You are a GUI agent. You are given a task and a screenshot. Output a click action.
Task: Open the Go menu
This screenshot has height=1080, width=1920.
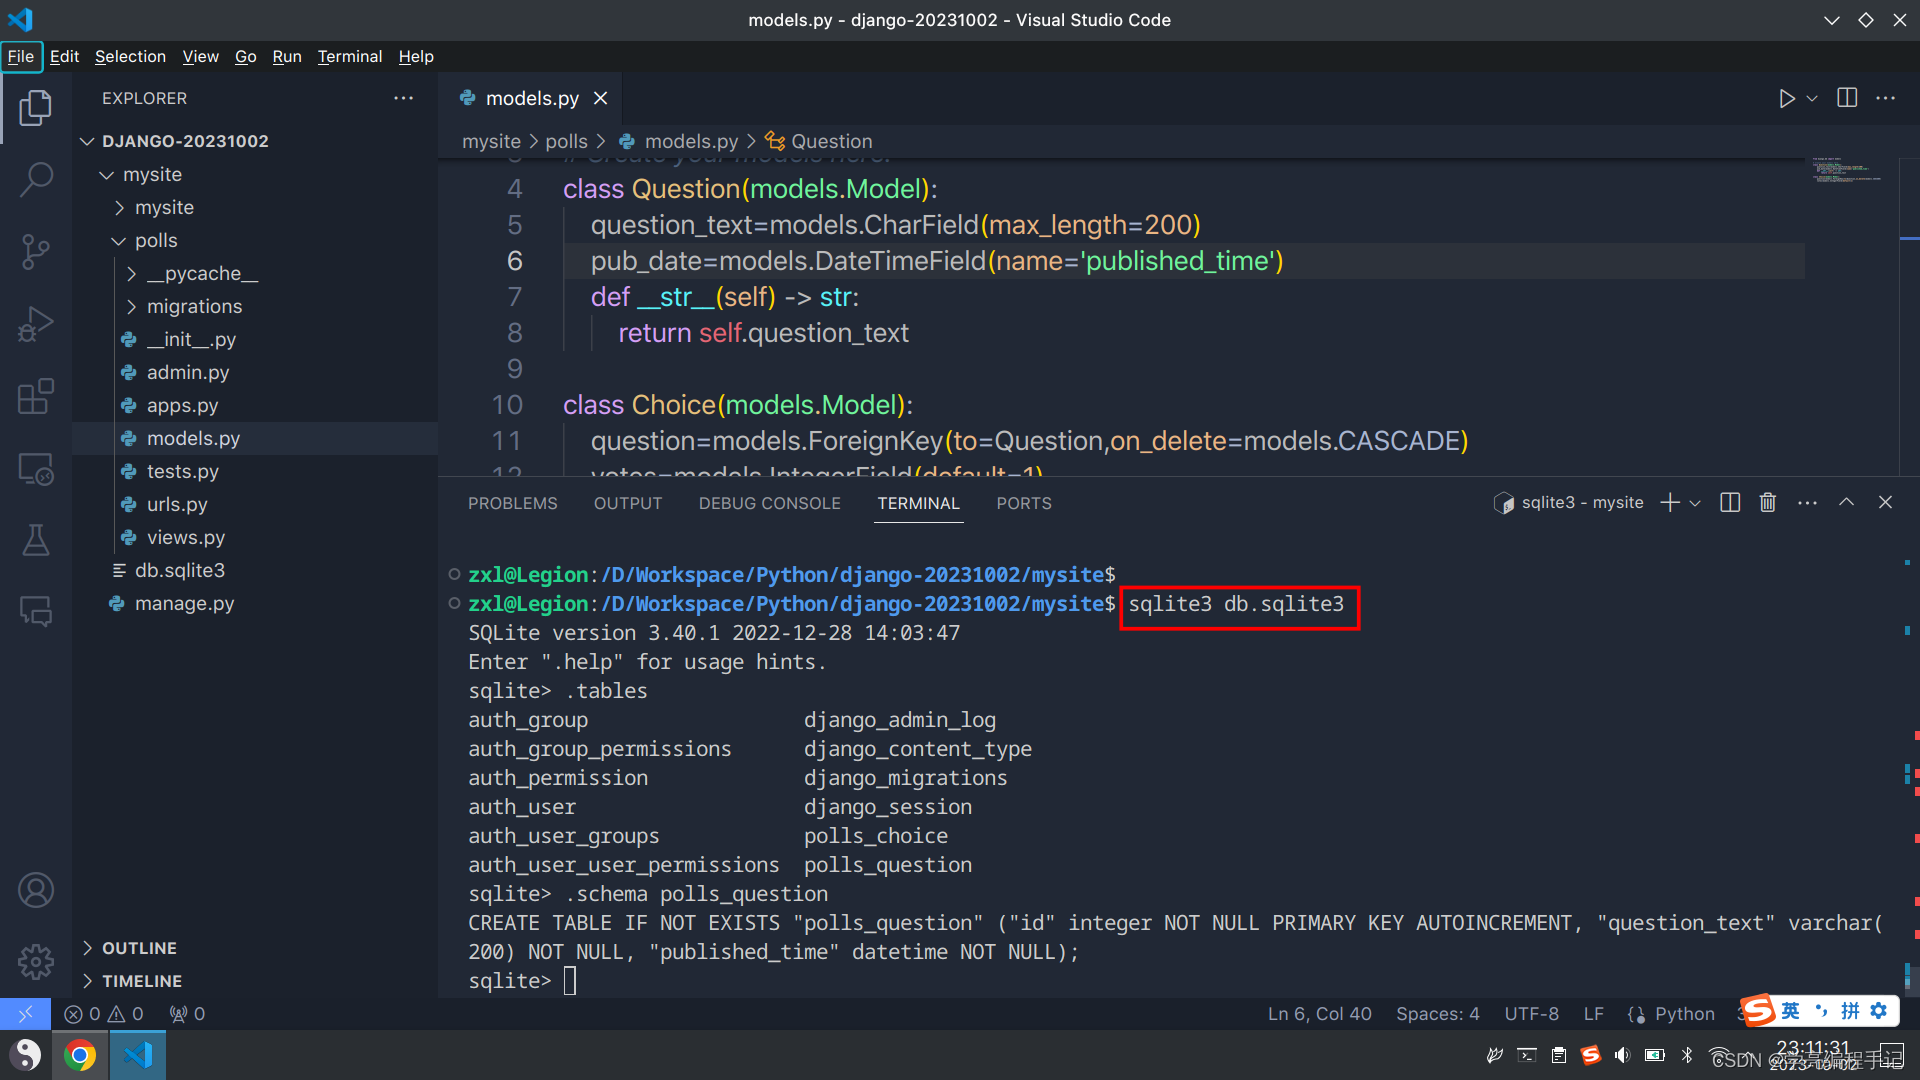point(246,56)
